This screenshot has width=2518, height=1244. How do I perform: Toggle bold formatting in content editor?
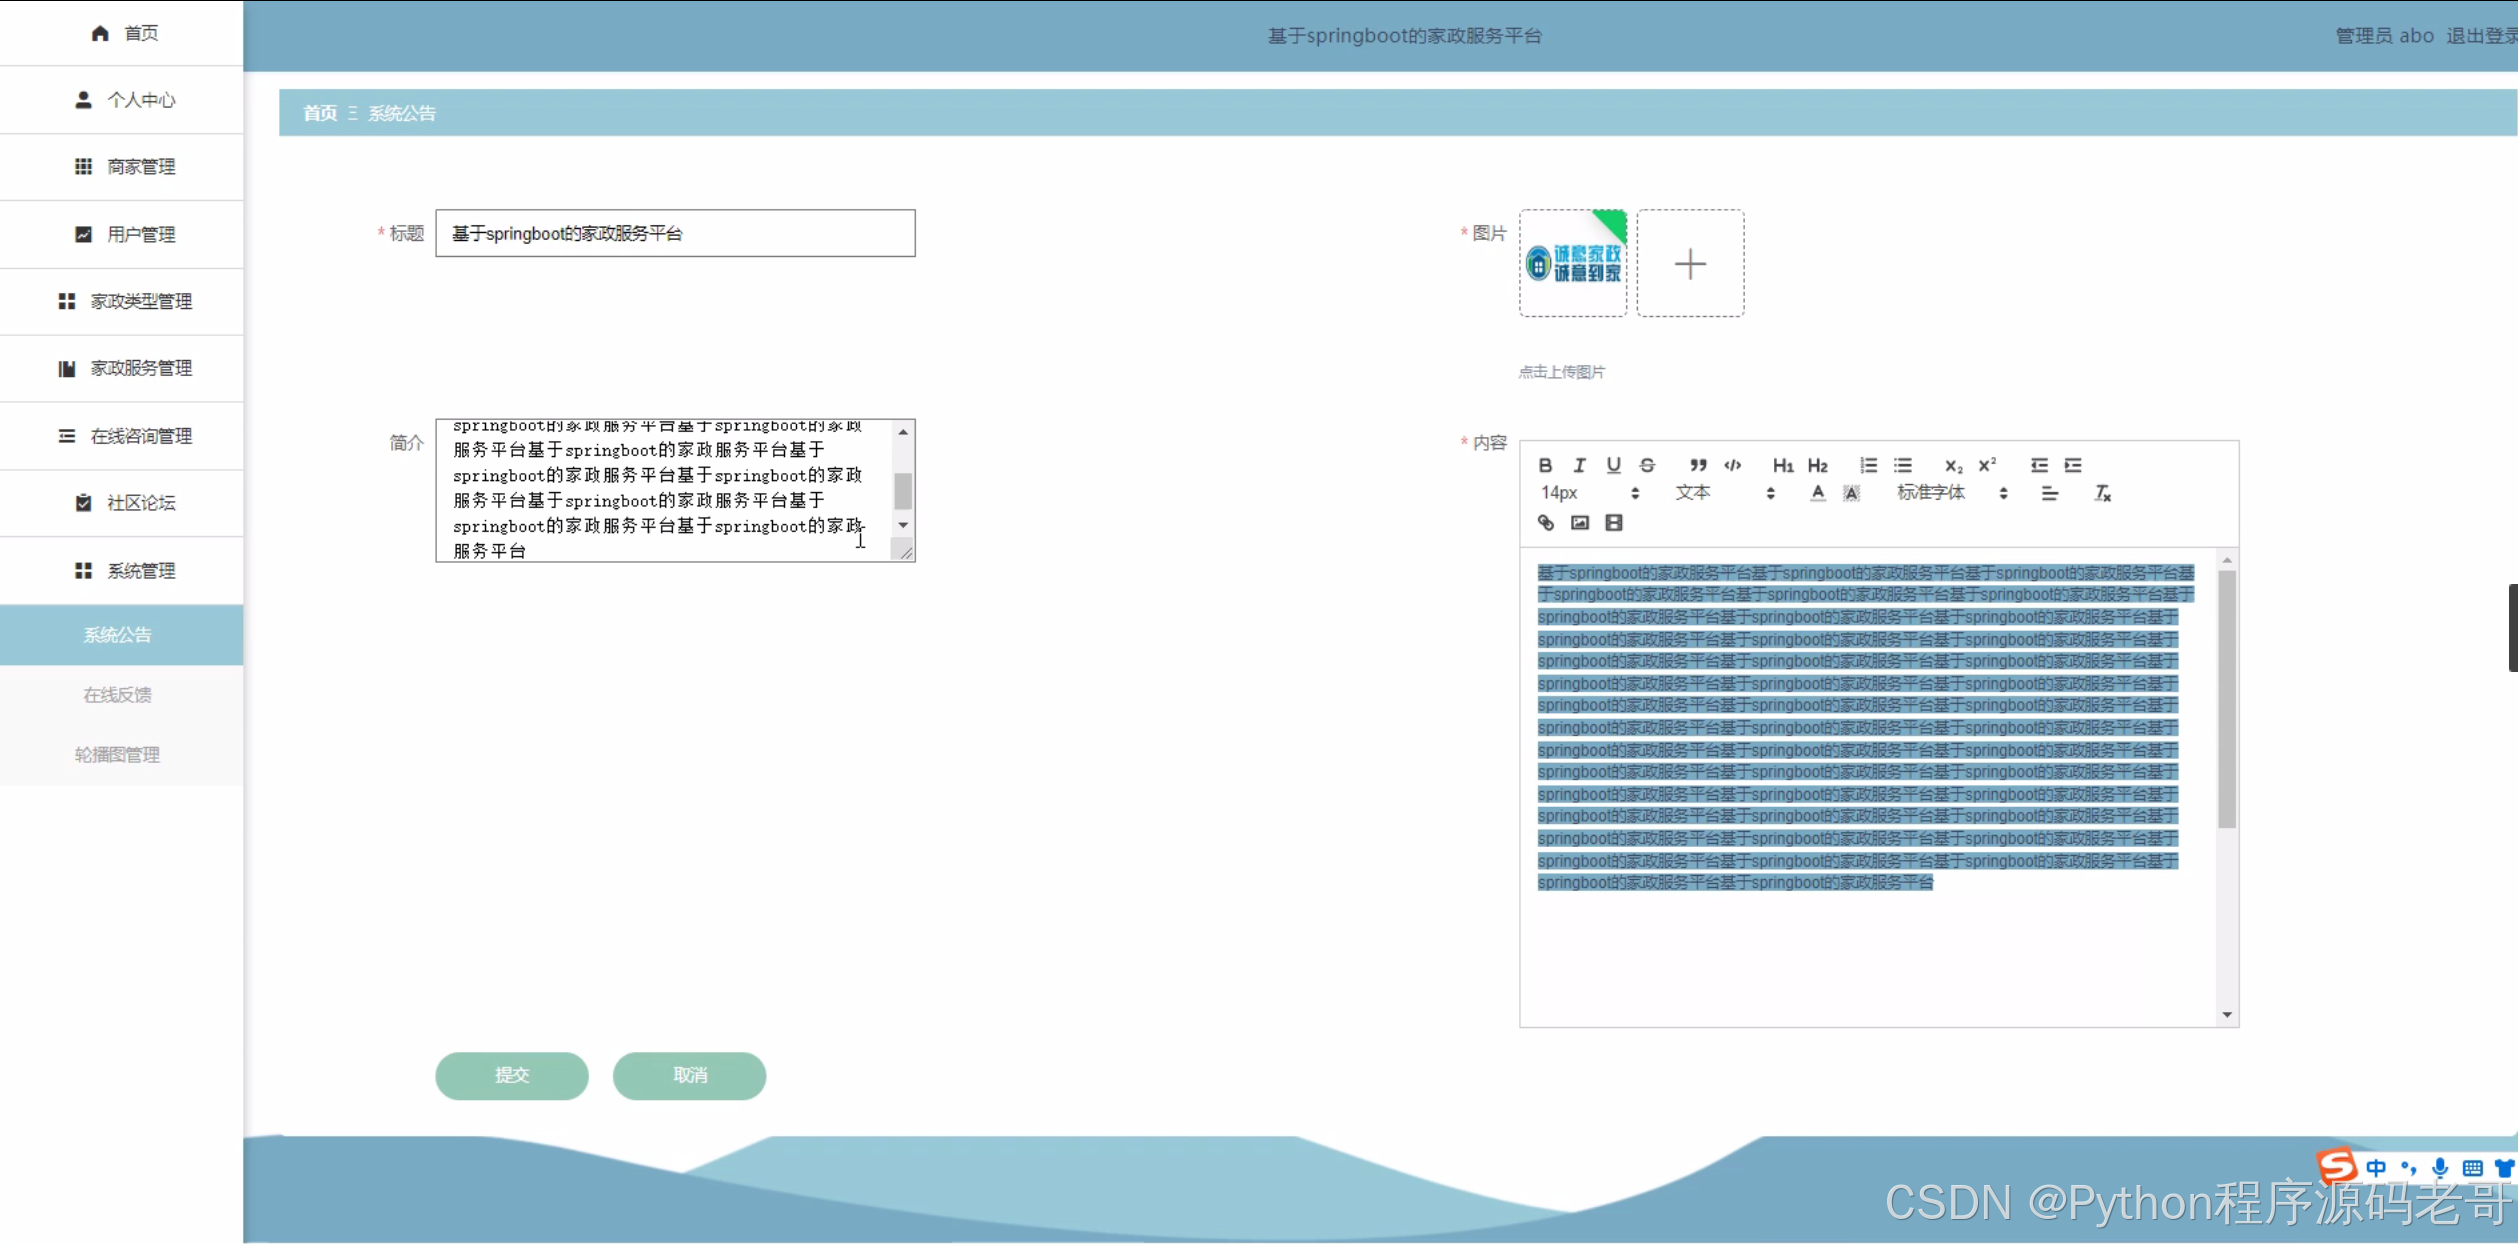[x=1545, y=465]
